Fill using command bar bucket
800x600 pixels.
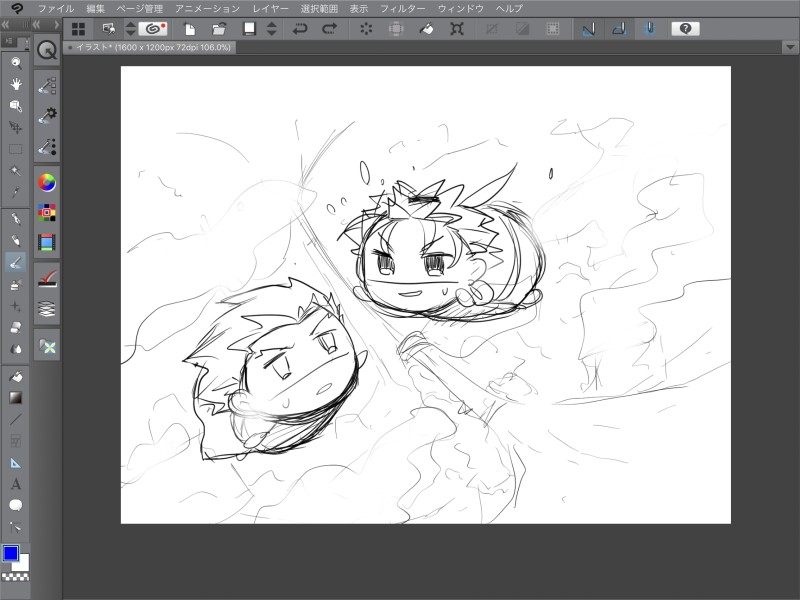click(427, 29)
